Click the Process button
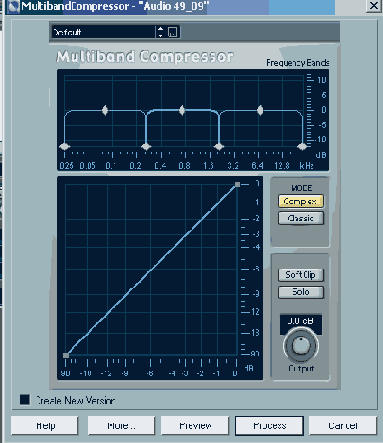The height and width of the screenshot is (443, 383). coord(269,426)
